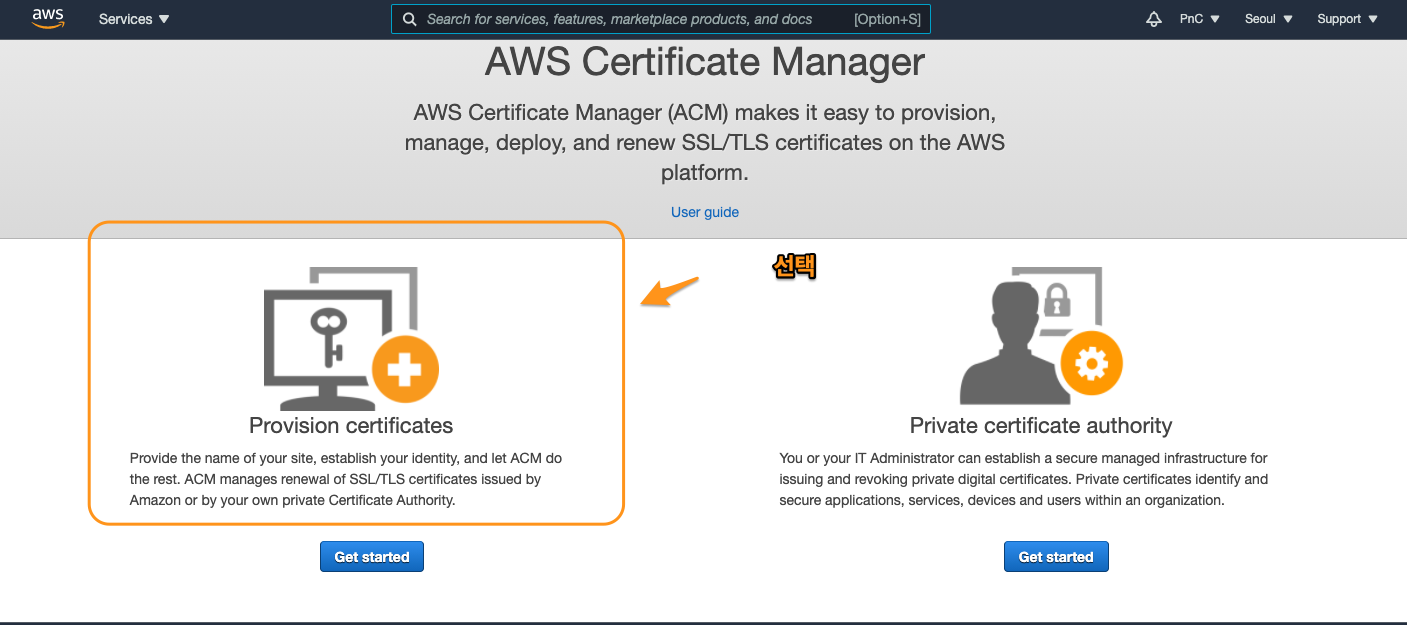Click the orange gear badge on the PCA illustration

(x=1093, y=364)
